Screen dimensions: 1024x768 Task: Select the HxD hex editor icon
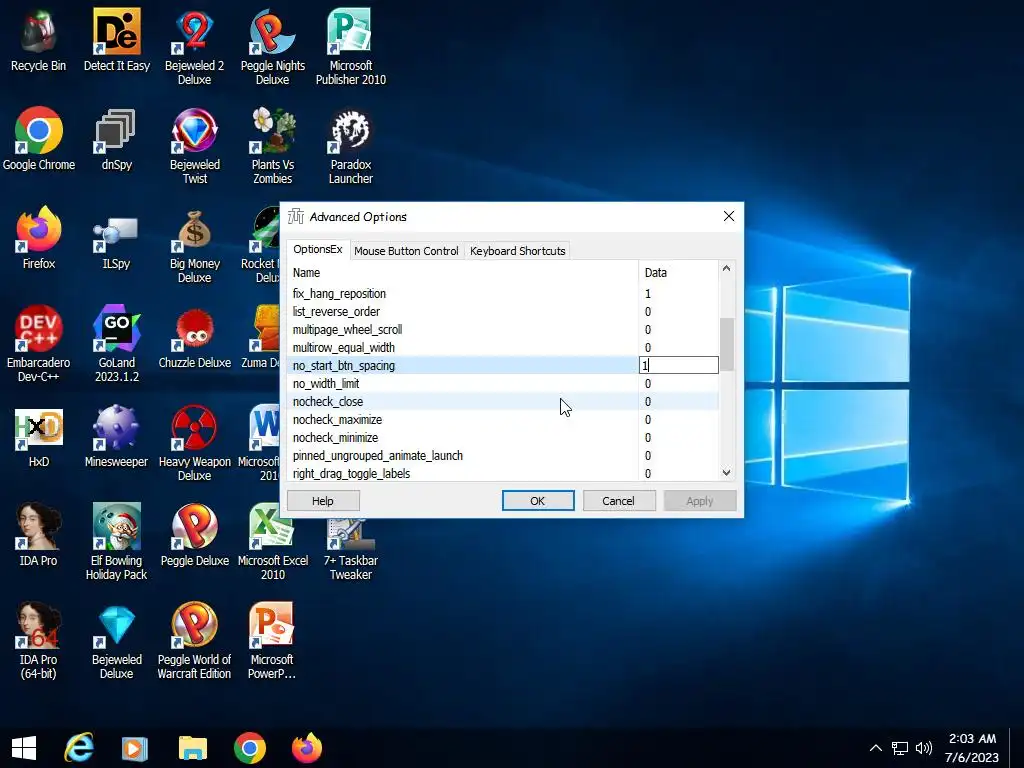39,436
